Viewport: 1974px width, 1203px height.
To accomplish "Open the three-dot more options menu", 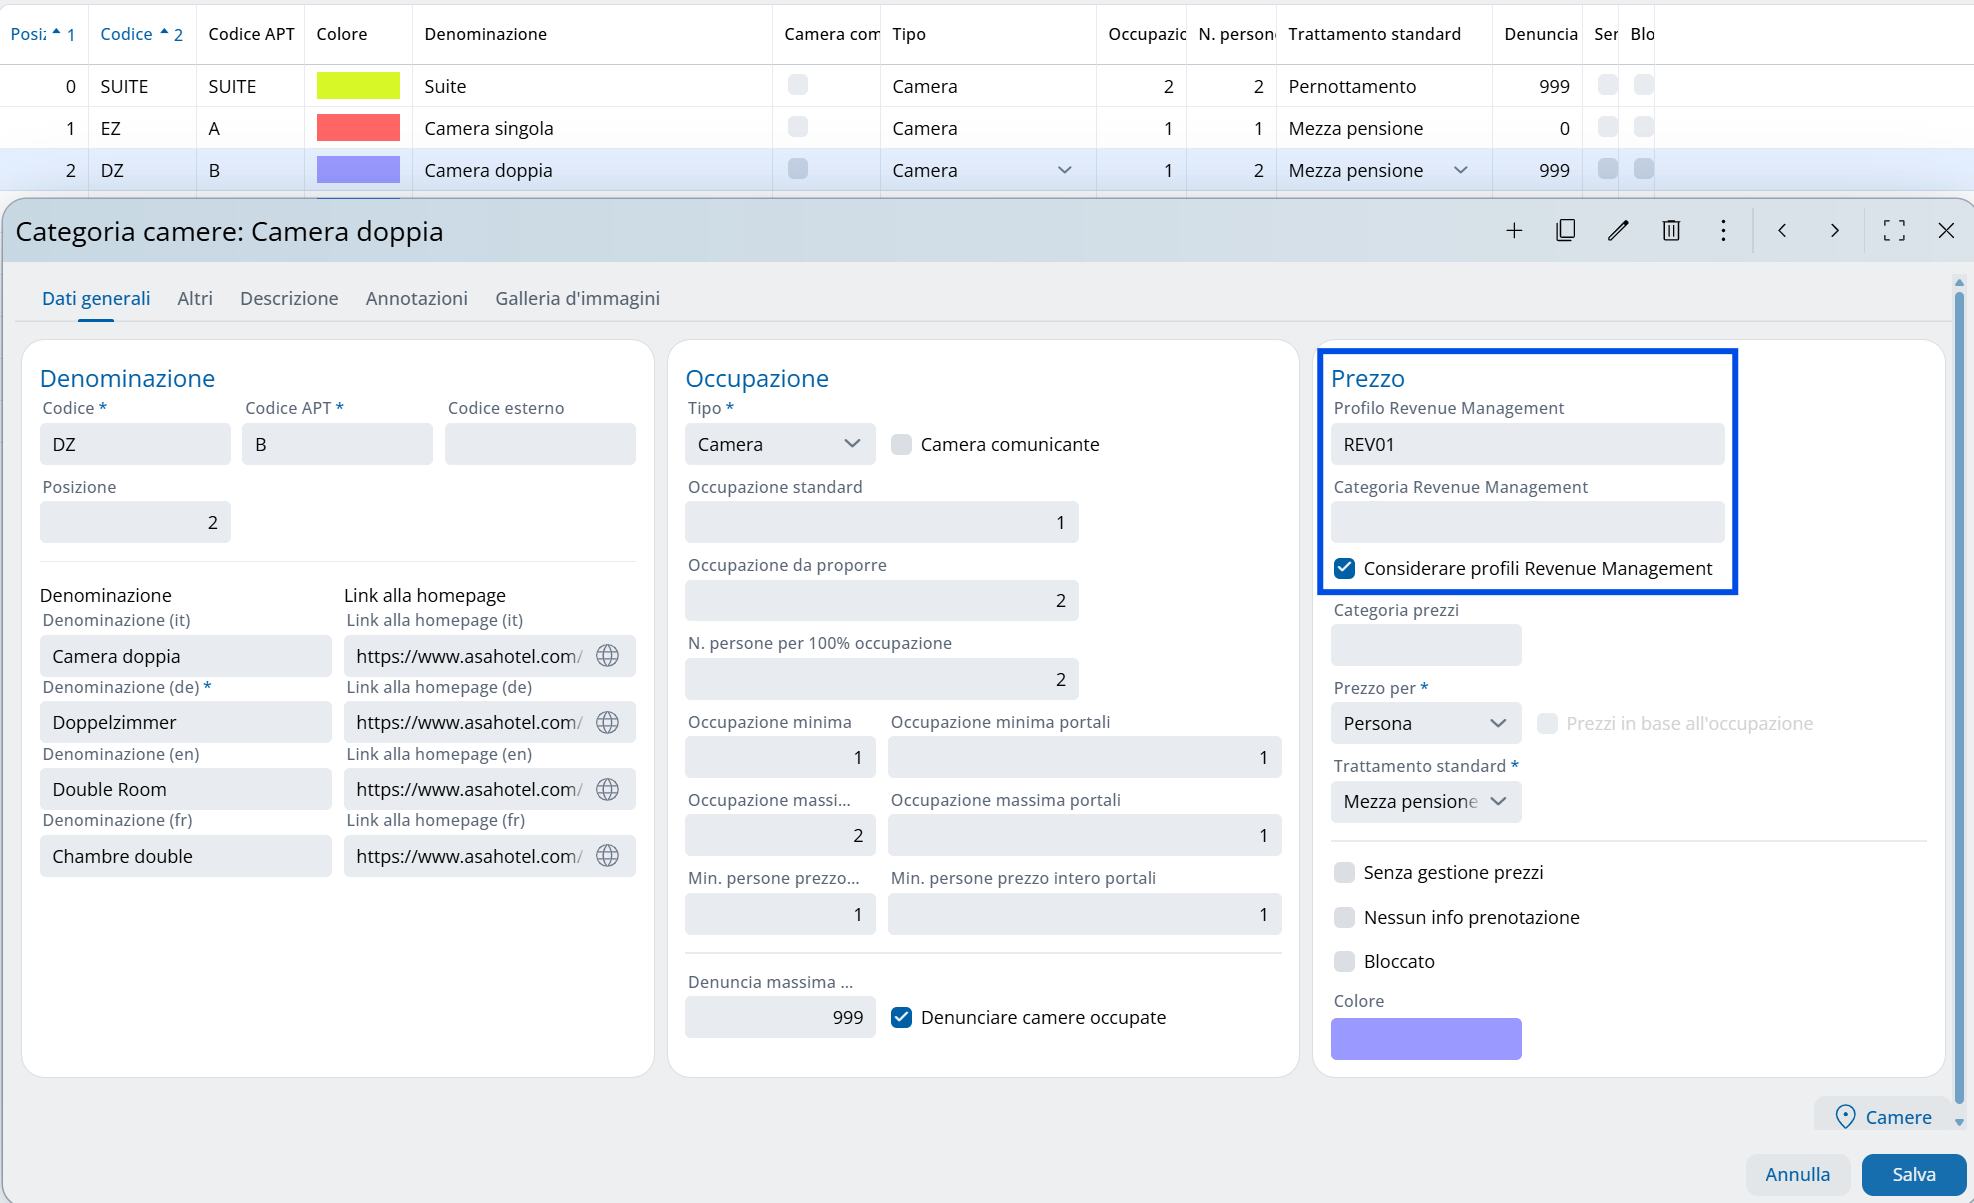I will [1723, 231].
